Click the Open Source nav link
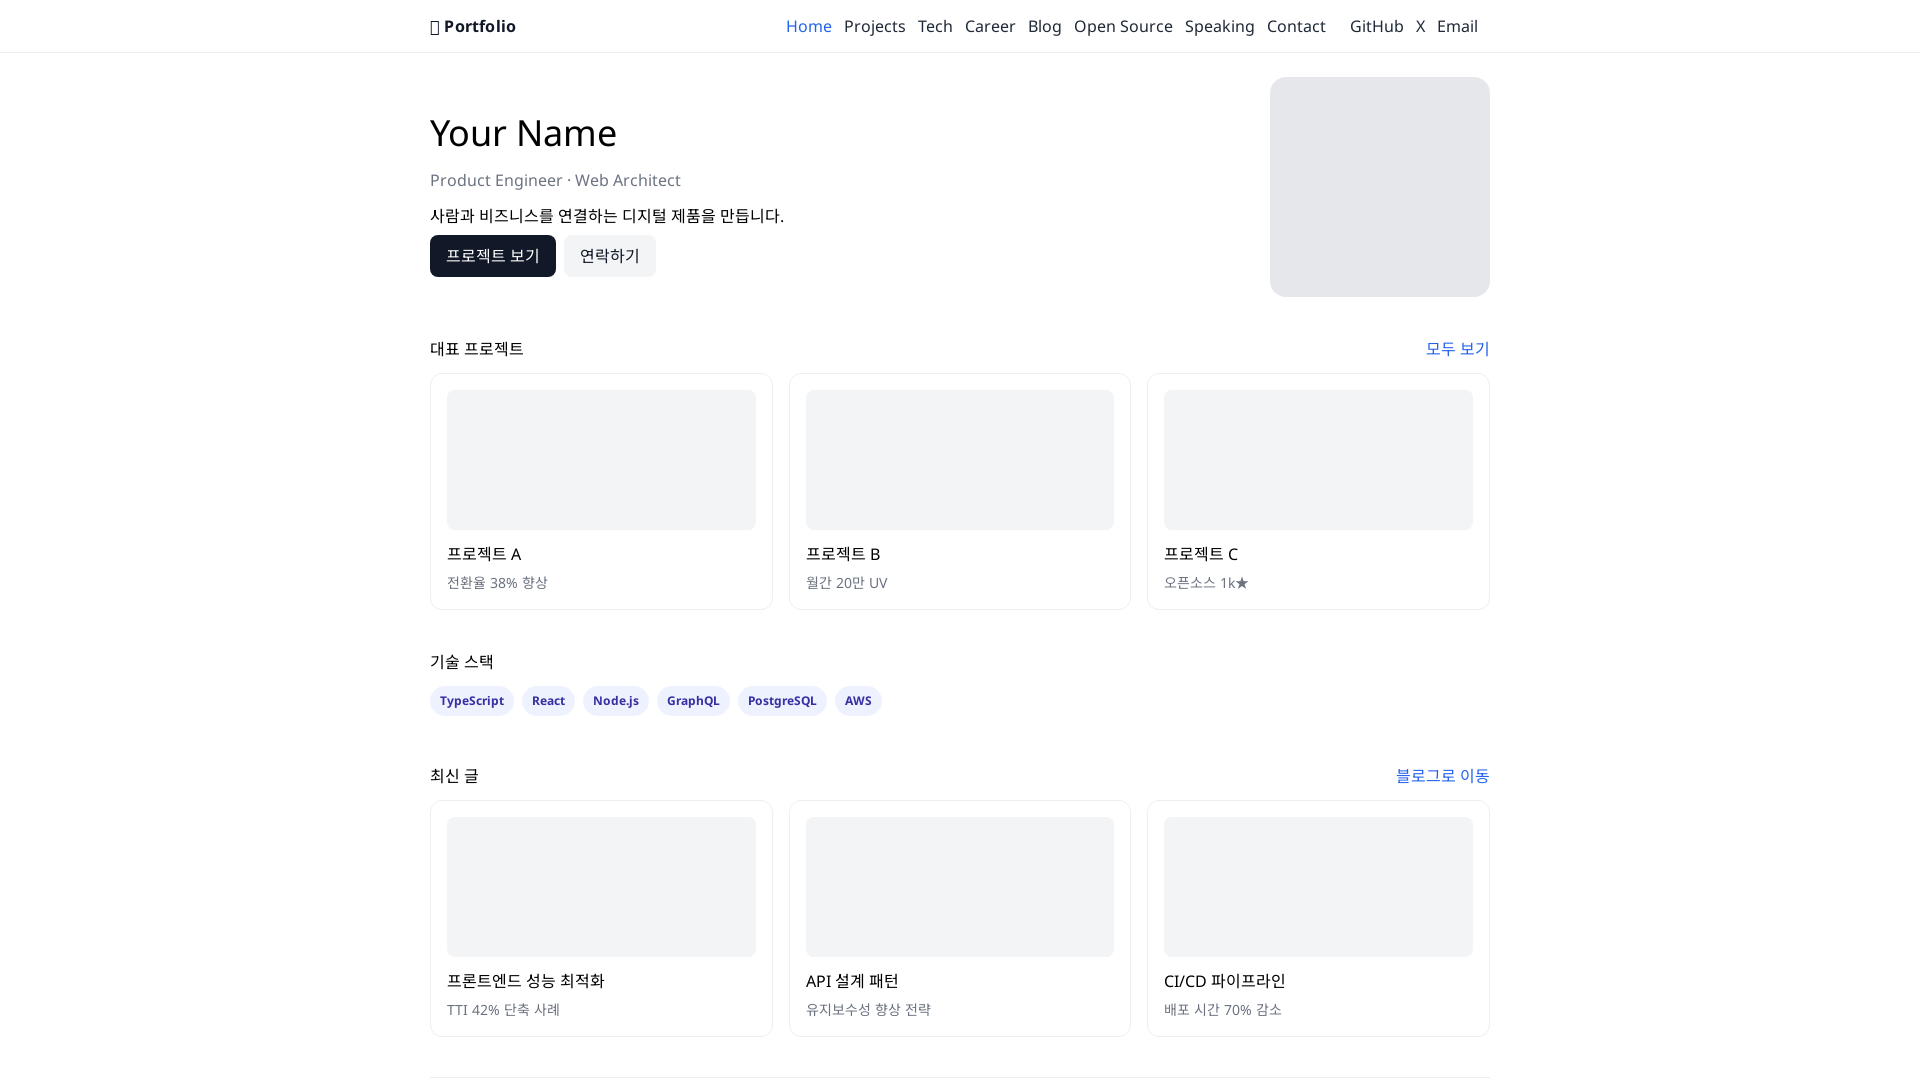1920x1080 pixels. (x=1123, y=26)
